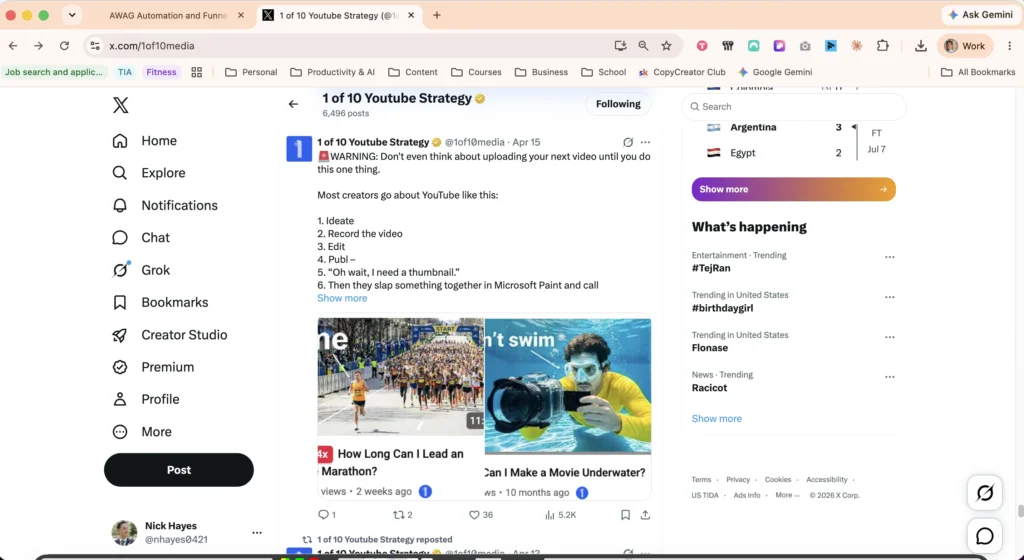Screen dimensions: 1024x560
Task: Open options for Flonase trend
Action: click(x=889, y=337)
